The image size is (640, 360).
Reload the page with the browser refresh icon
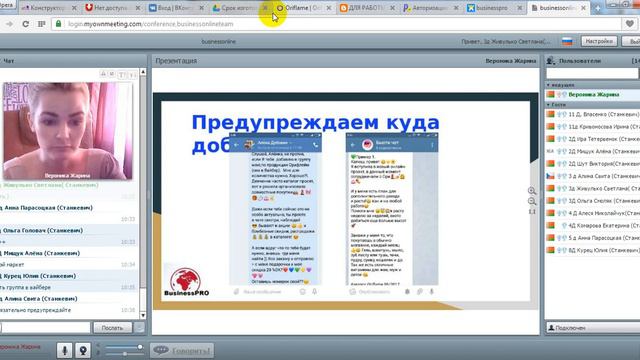pos(25,24)
